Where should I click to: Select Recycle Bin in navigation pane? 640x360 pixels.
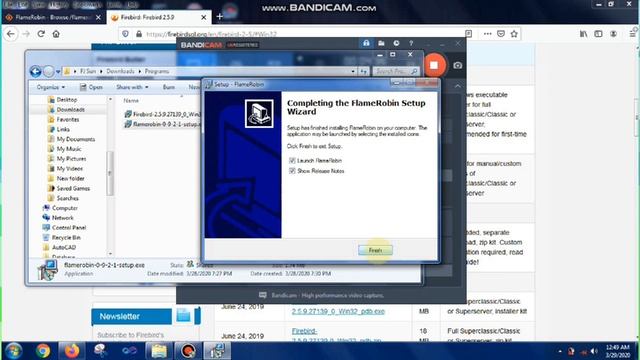pyautogui.click(x=66, y=238)
